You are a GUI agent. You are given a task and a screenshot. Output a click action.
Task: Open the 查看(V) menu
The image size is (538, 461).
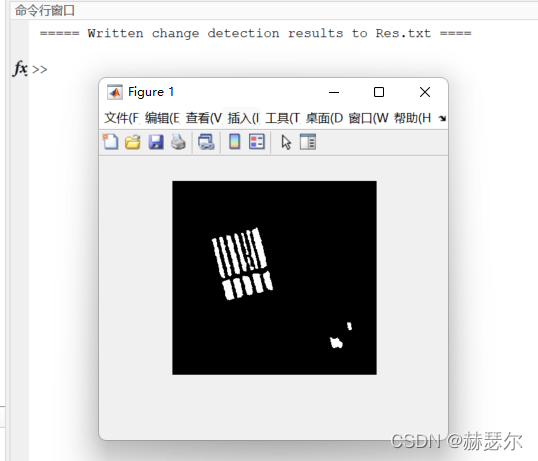(204, 118)
